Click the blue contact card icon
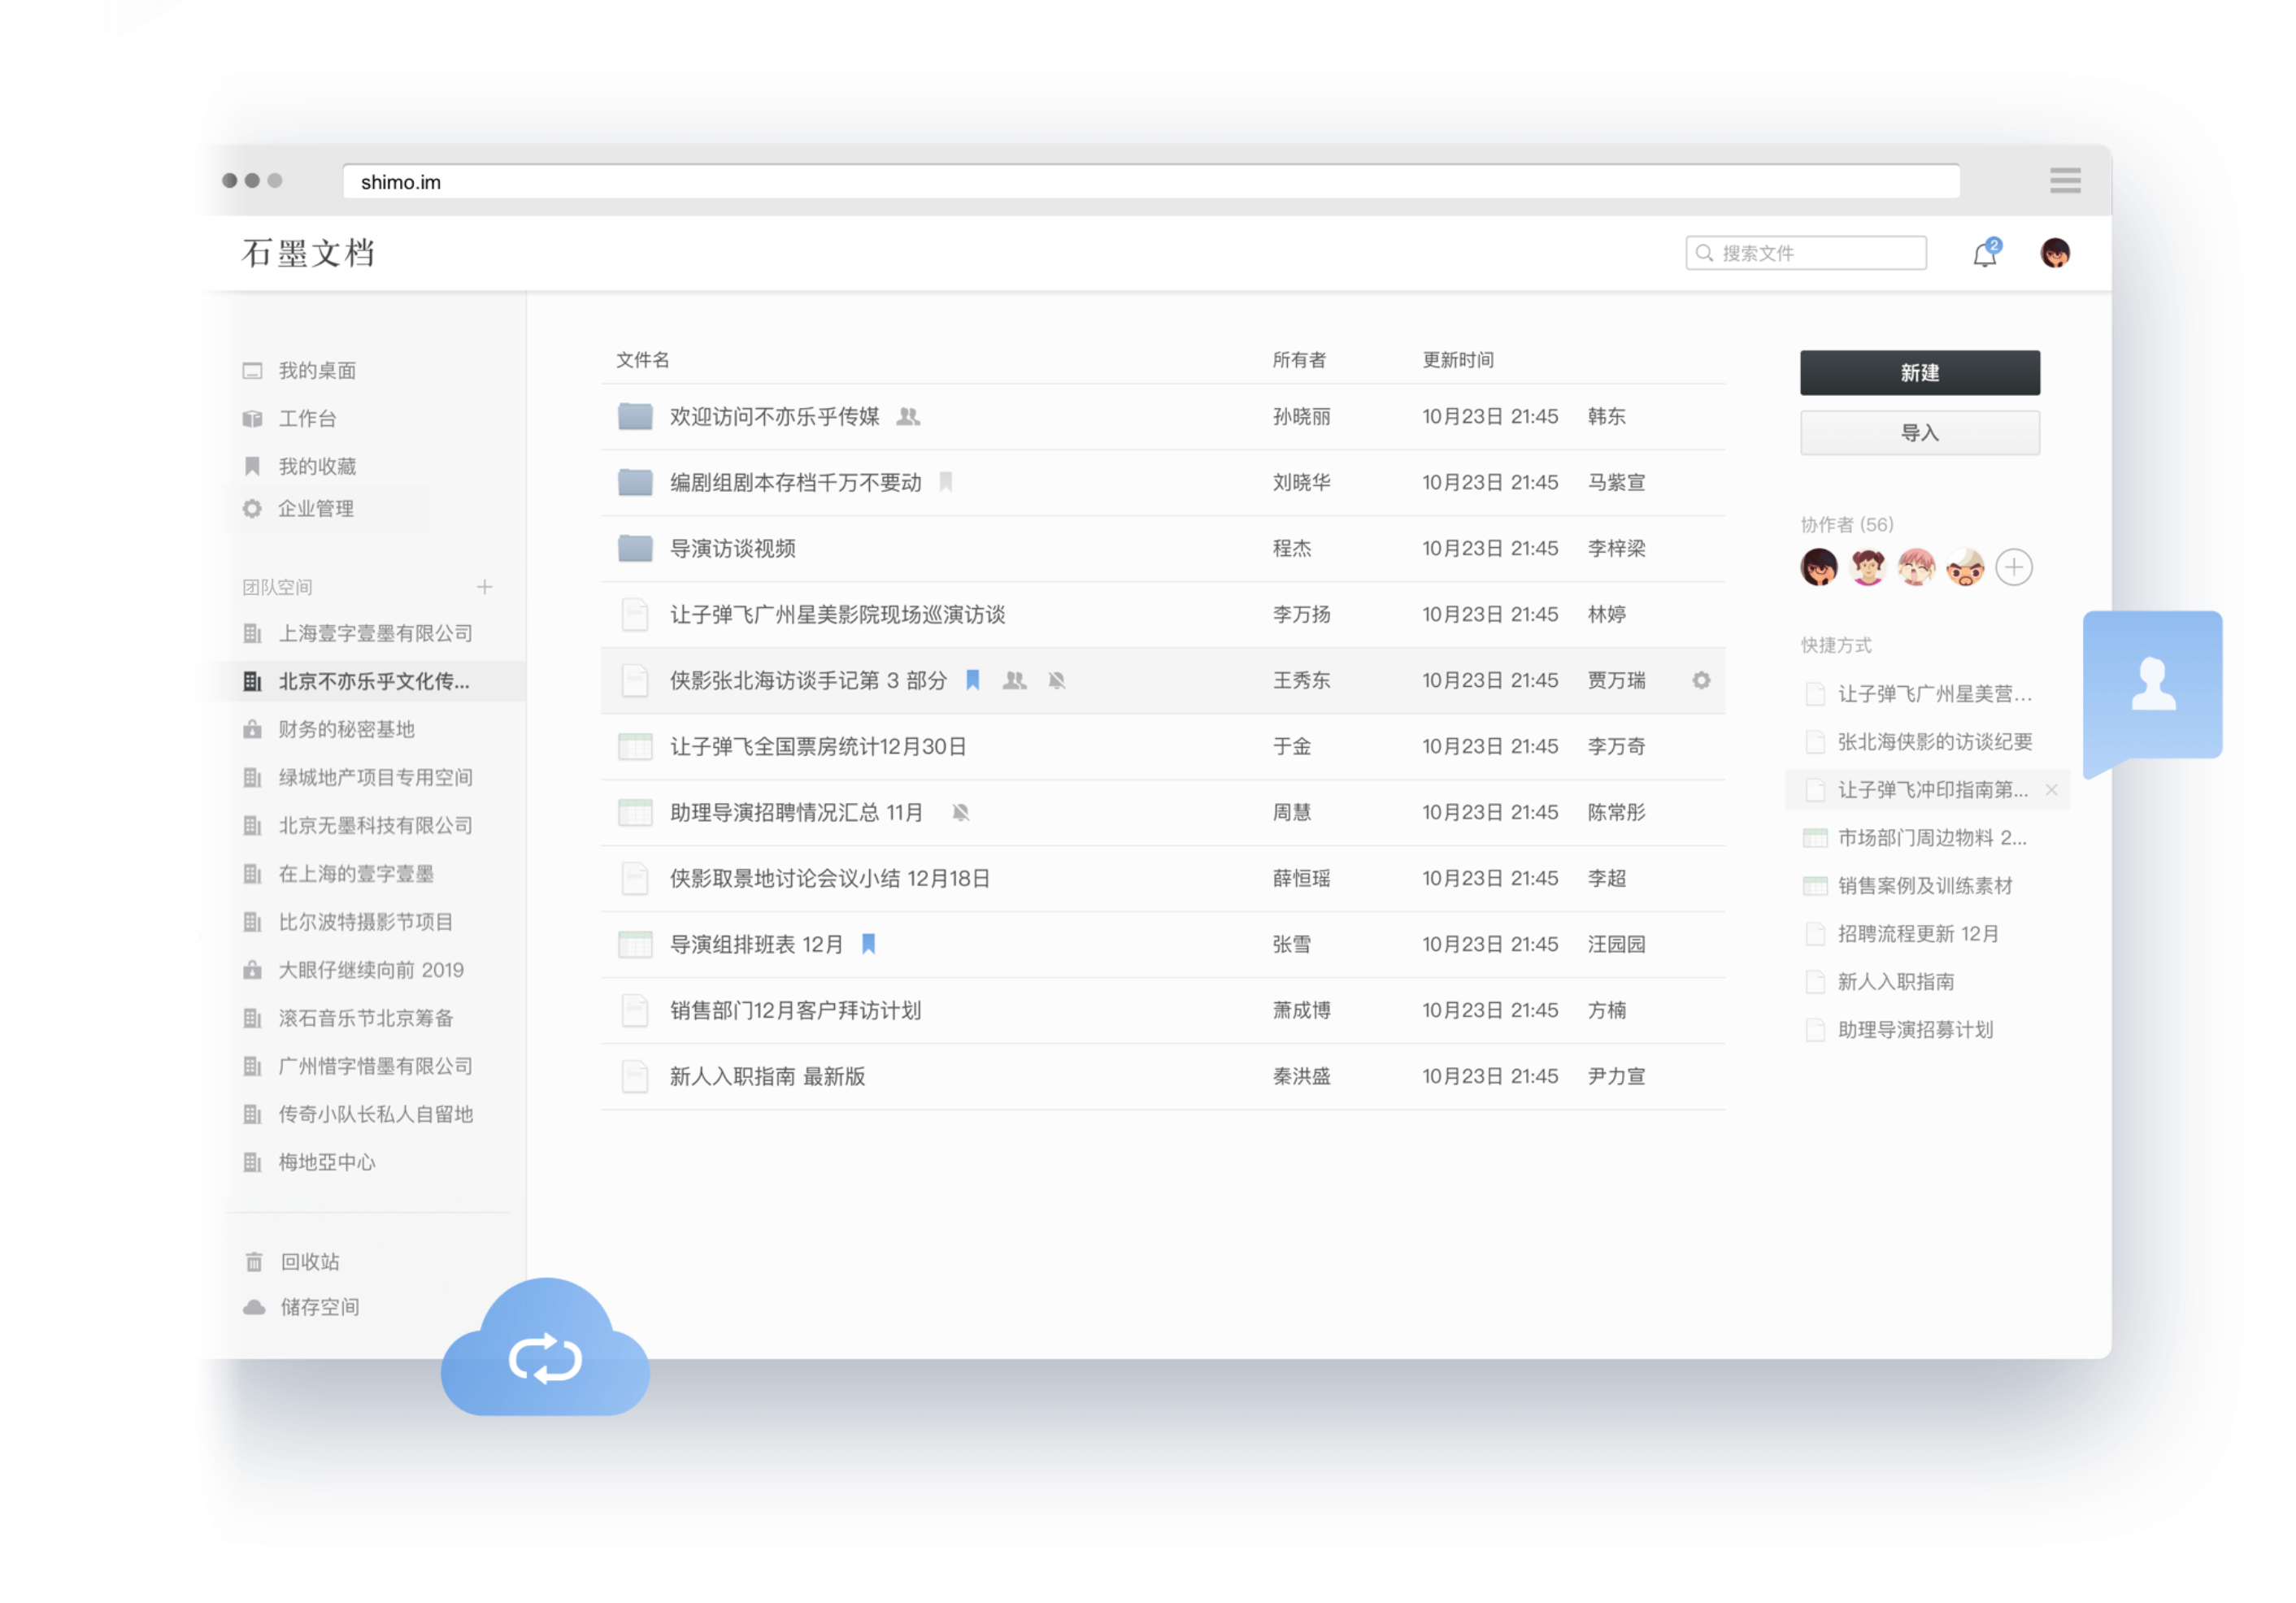Viewport: 2296px width, 1603px height. pyautogui.click(x=2152, y=686)
